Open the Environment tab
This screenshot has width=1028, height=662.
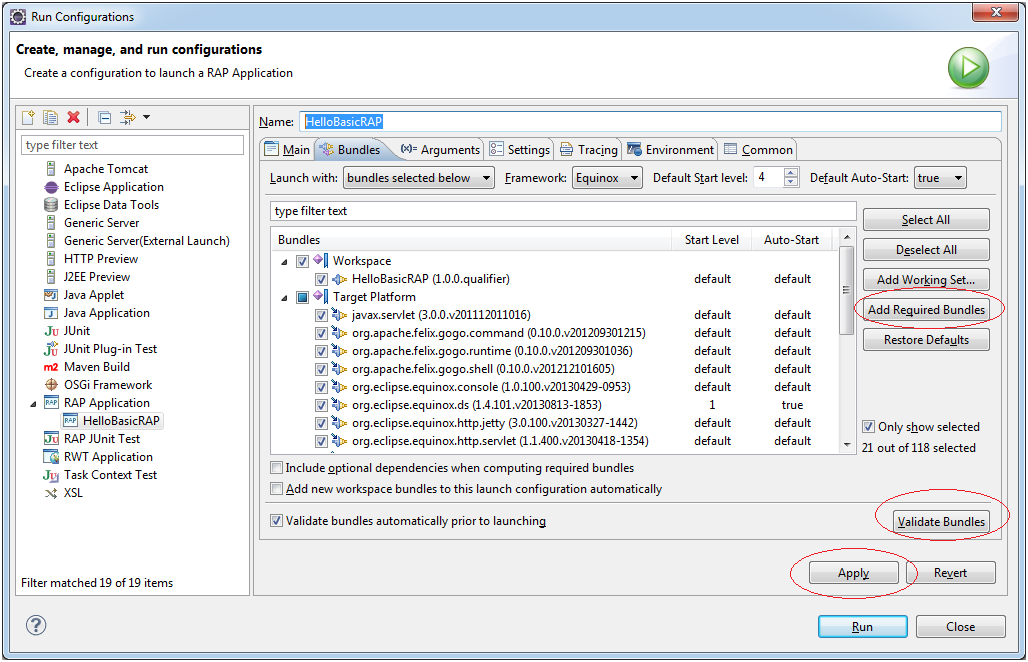click(670, 149)
